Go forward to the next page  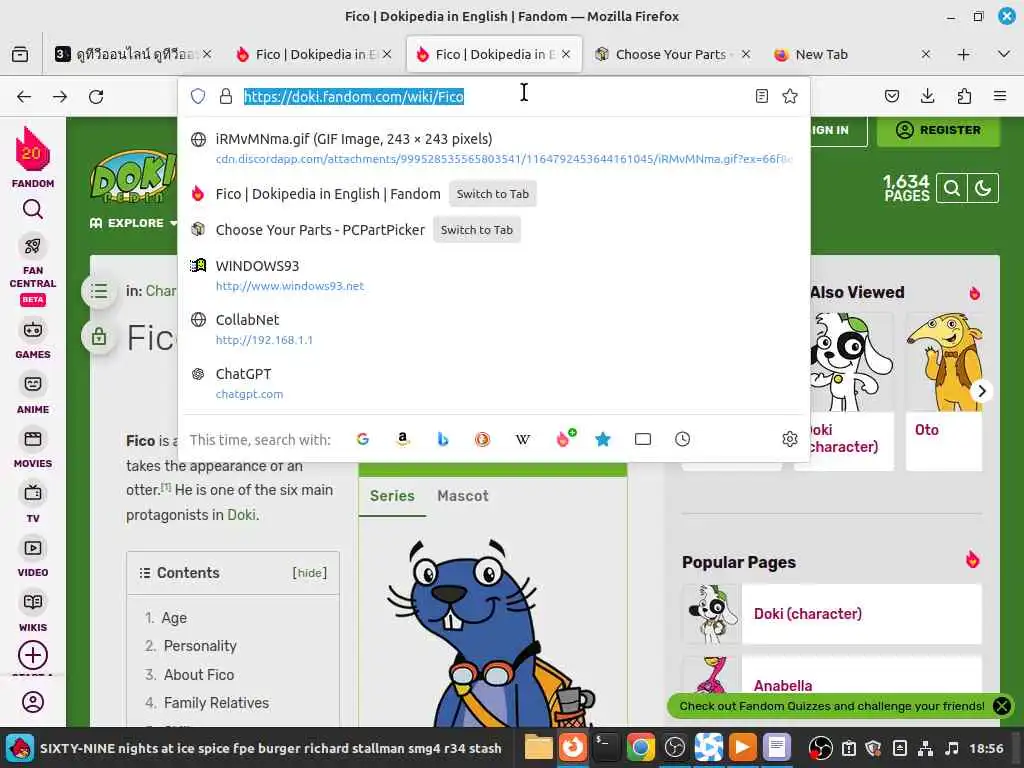pos(60,97)
